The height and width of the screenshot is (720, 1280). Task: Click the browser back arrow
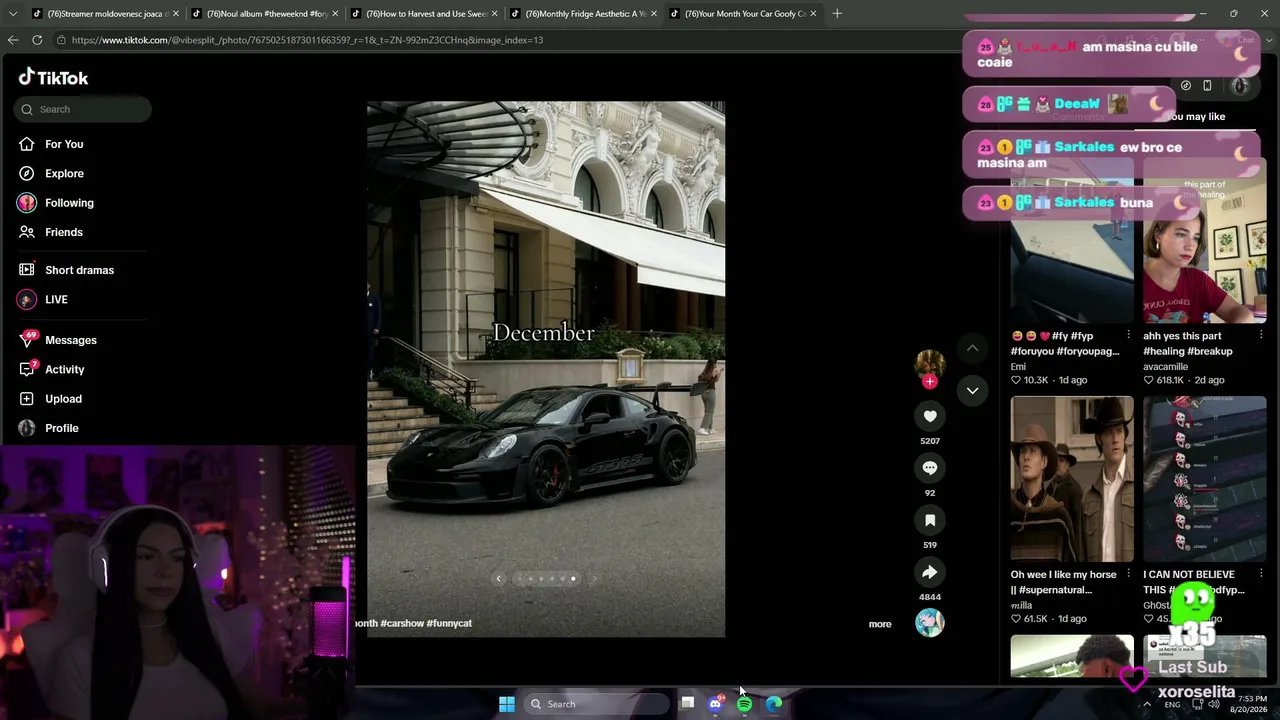point(13,40)
